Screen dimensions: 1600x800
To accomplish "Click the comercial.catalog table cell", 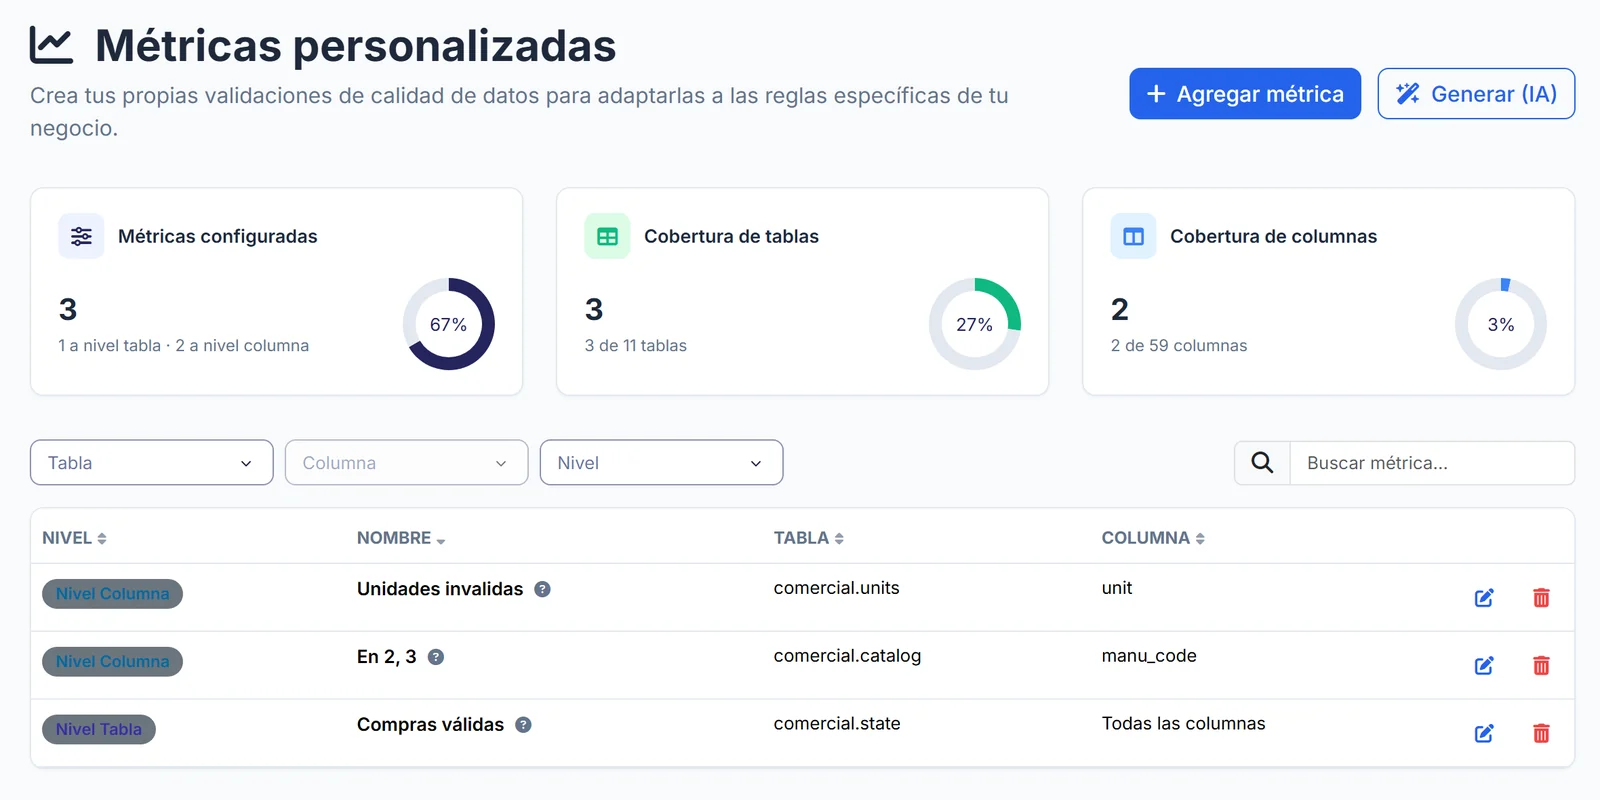I will click(x=847, y=656).
